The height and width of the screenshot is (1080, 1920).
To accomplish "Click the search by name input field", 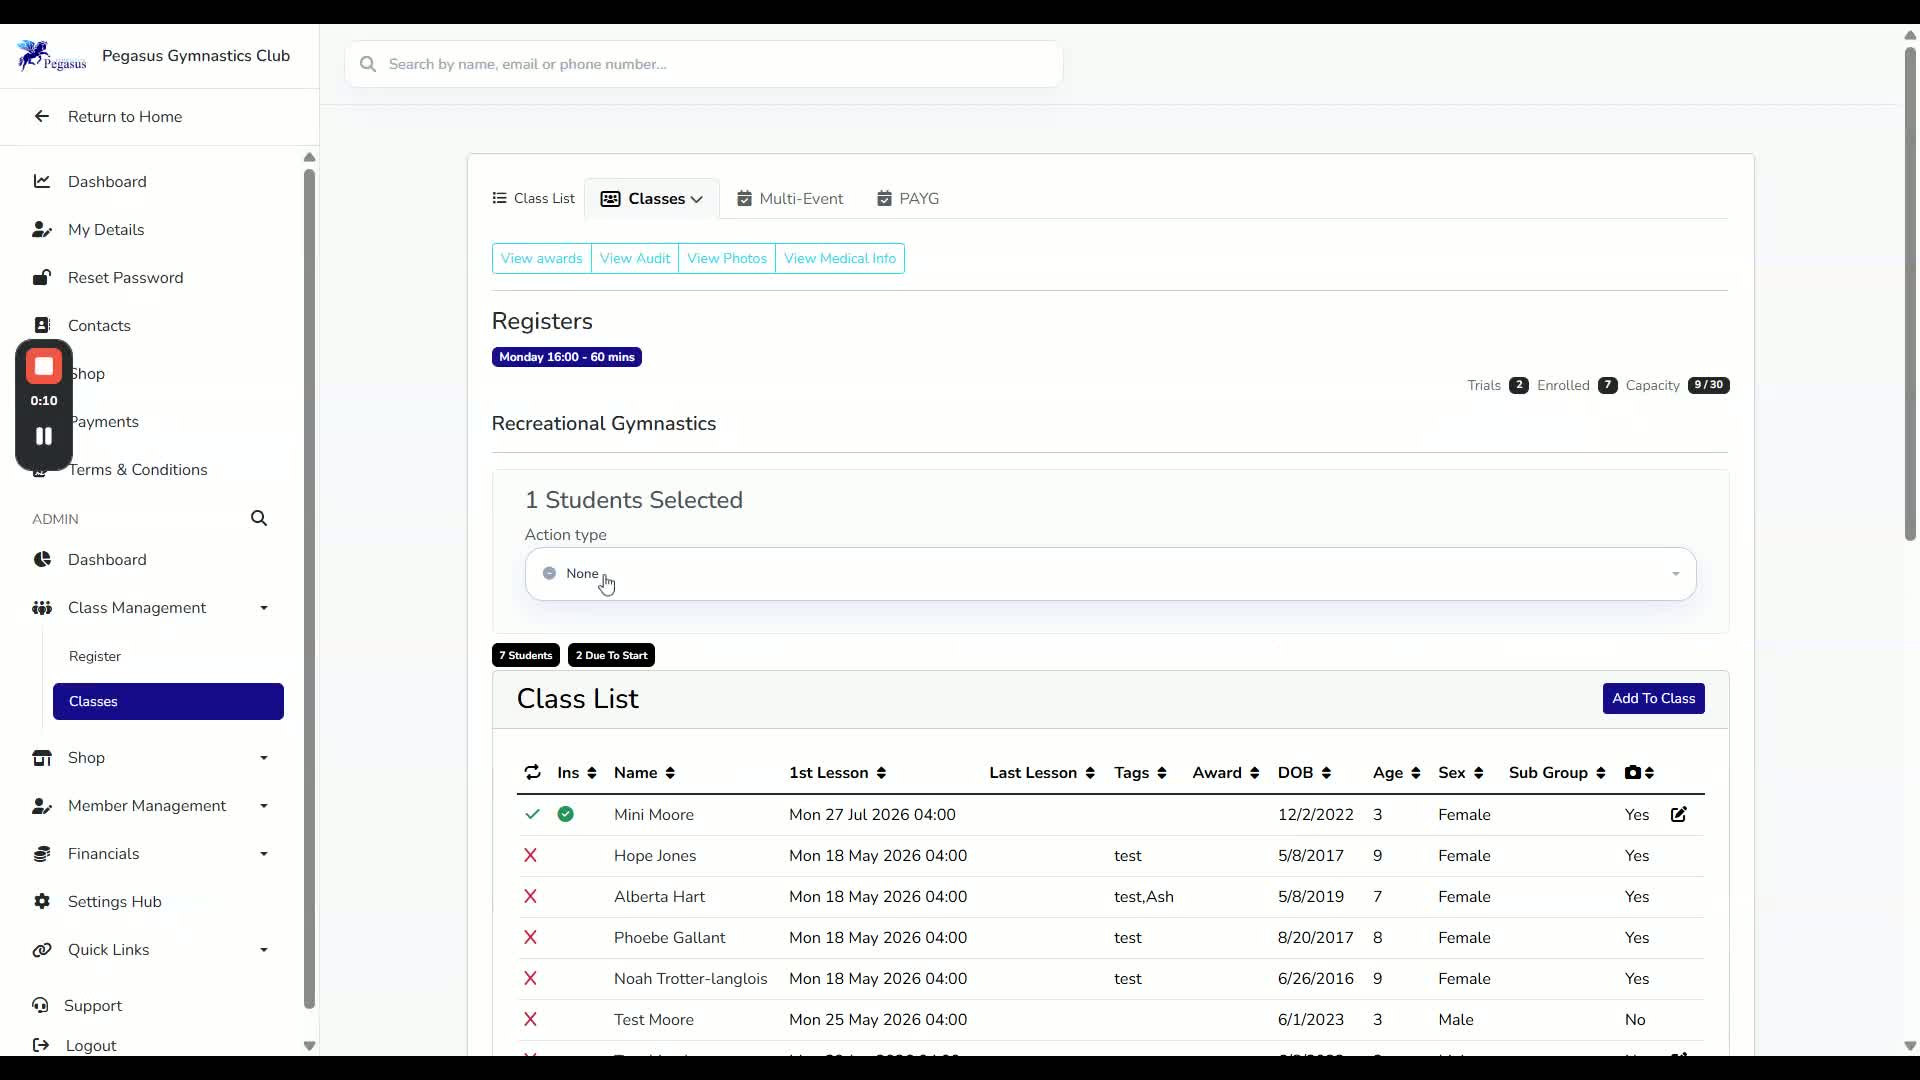I will click(x=704, y=64).
